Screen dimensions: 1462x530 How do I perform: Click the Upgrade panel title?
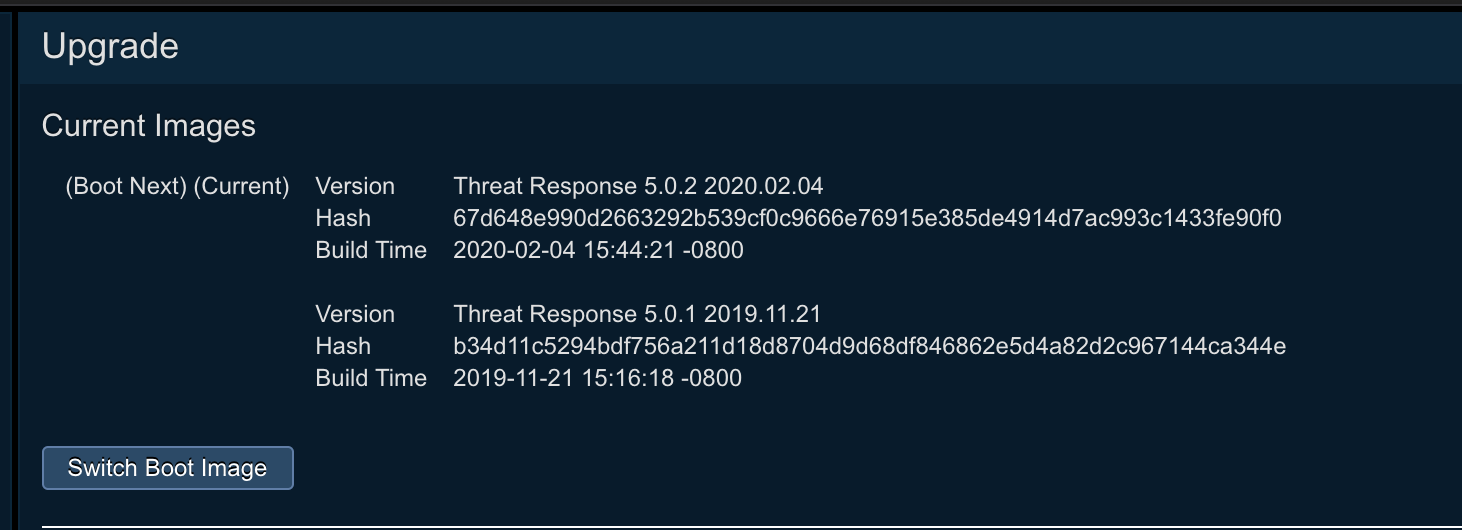click(x=110, y=47)
